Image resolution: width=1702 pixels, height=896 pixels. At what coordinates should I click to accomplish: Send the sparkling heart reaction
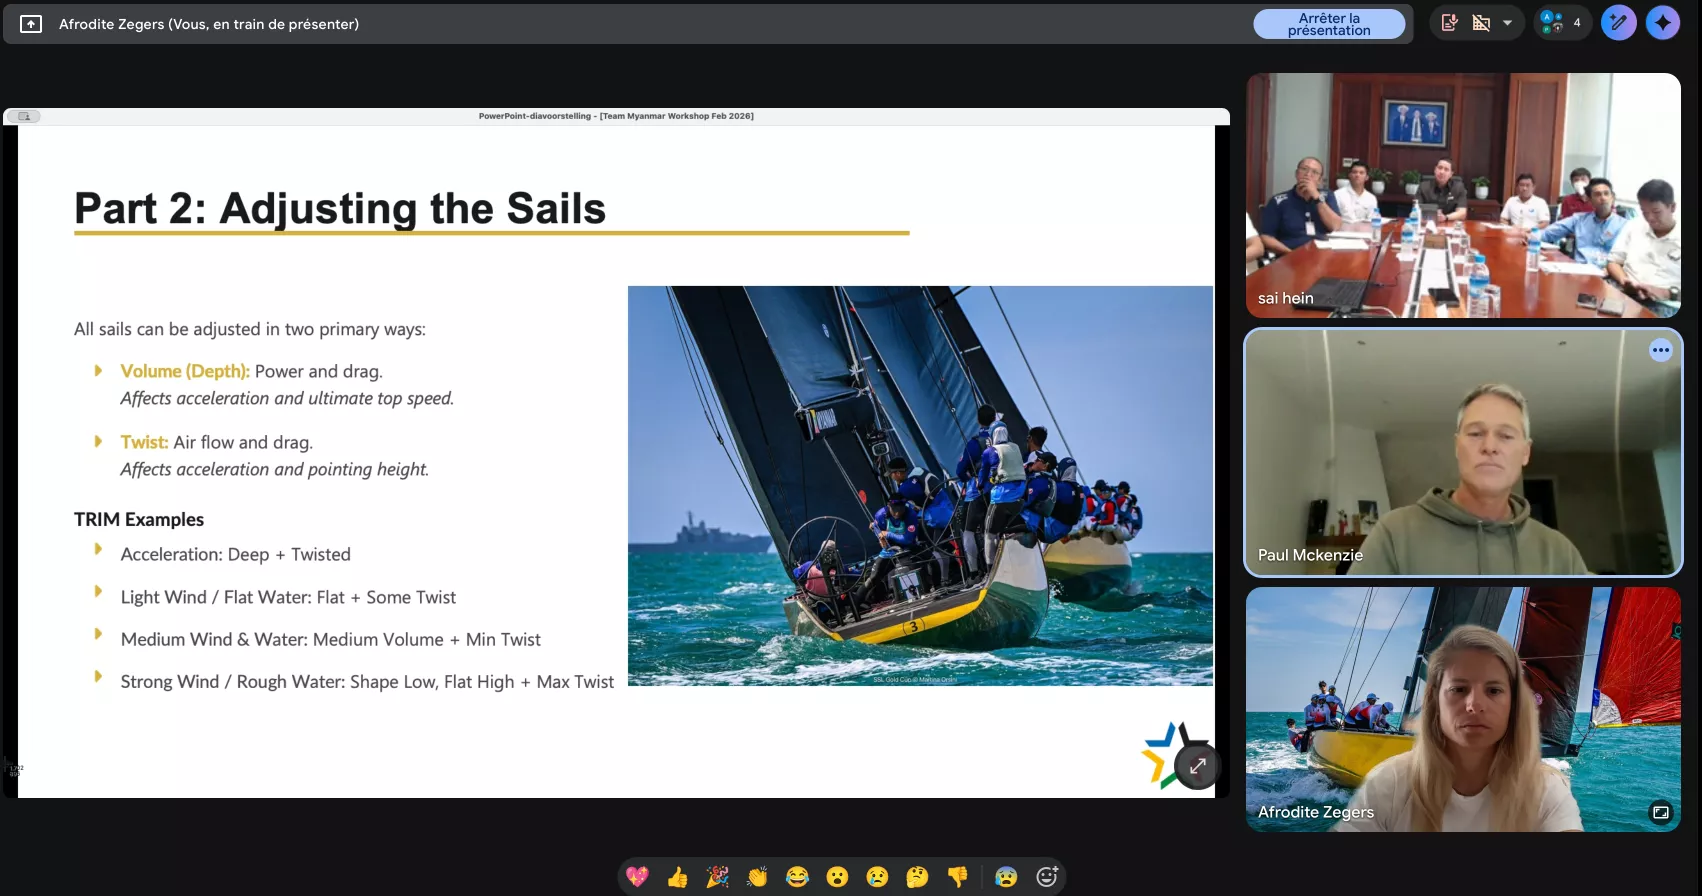coord(637,877)
